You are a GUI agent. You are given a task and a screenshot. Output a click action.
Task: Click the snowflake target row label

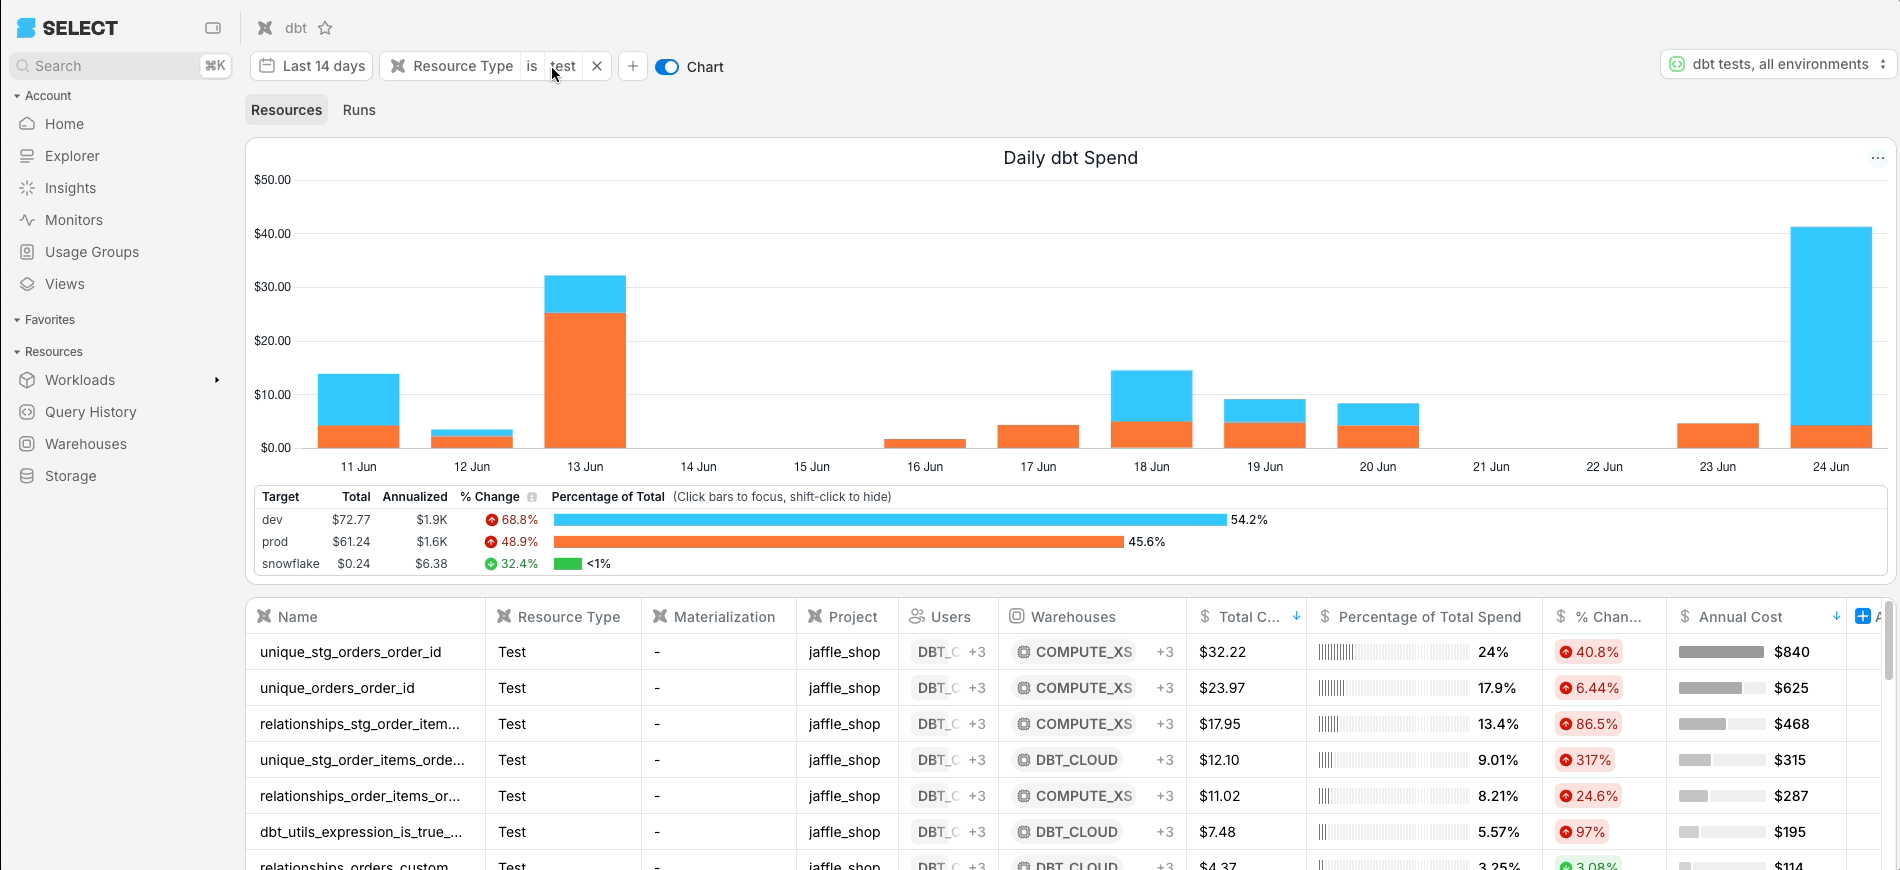pyautogui.click(x=290, y=564)
